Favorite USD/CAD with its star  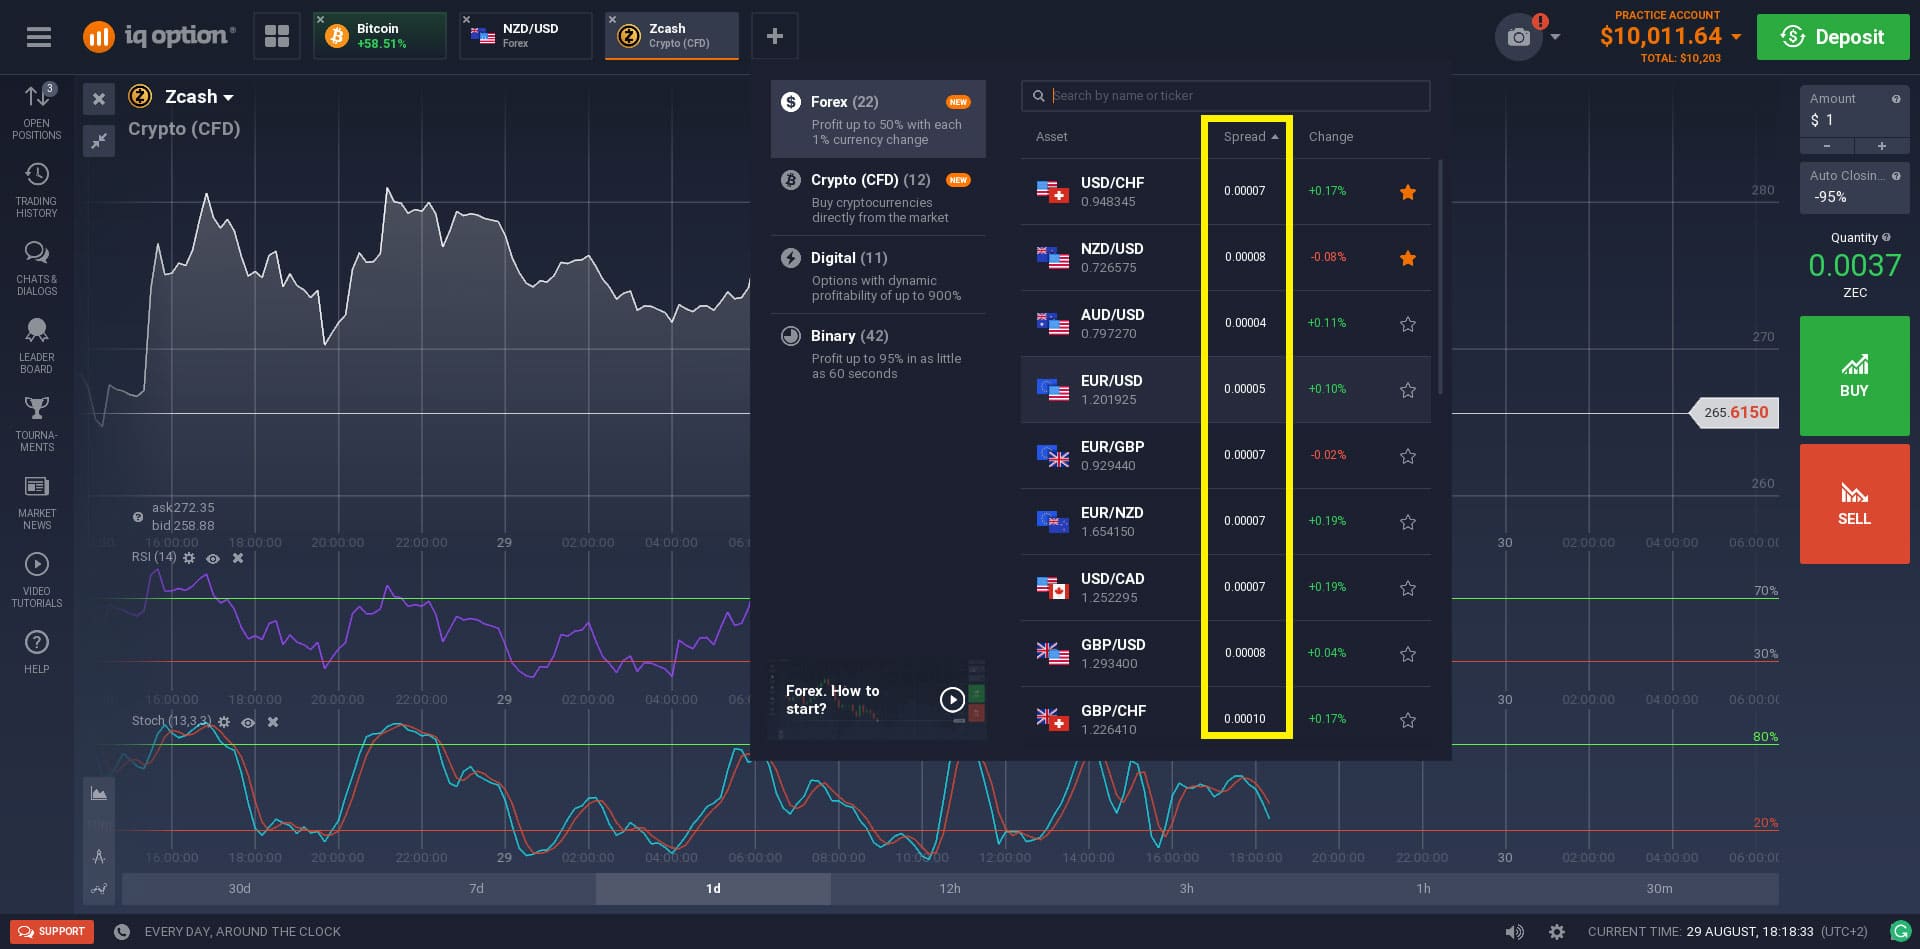(x=1408, y=588)
